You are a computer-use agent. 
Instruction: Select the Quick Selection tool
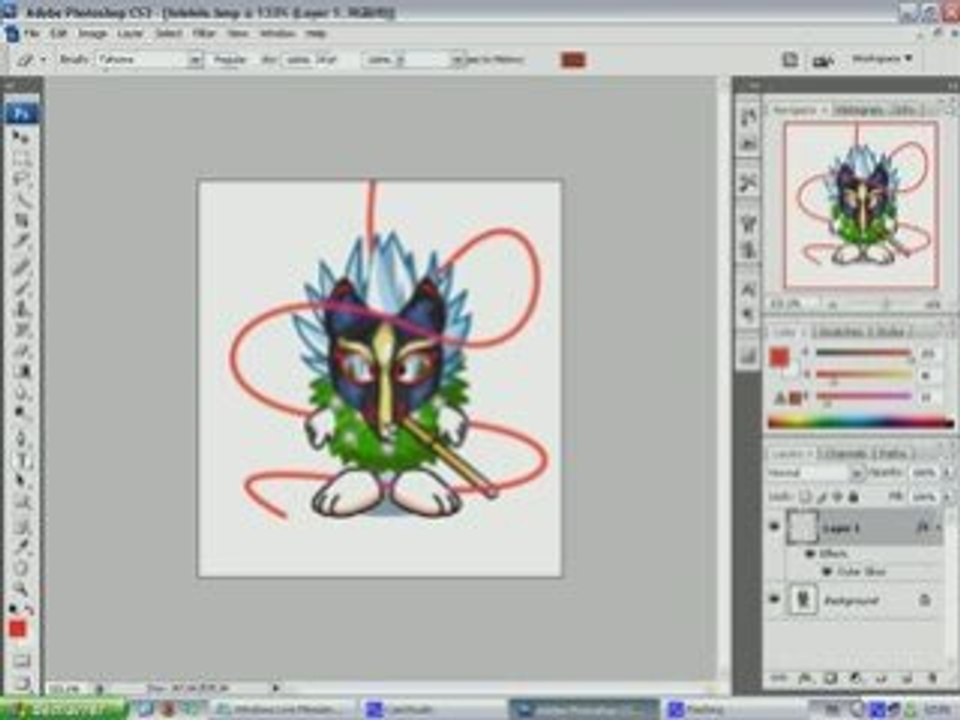pos(21,199)
